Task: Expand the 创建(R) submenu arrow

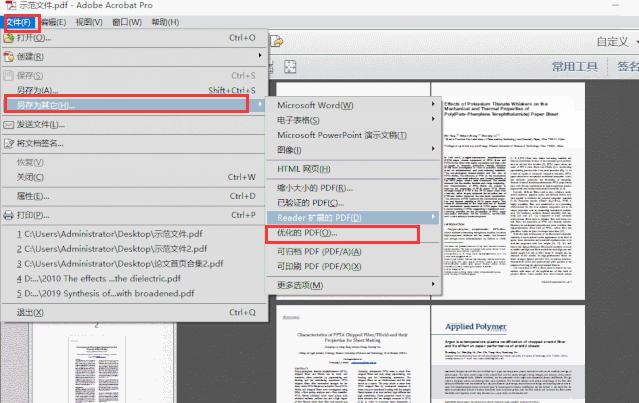Action: pos(260,55)
